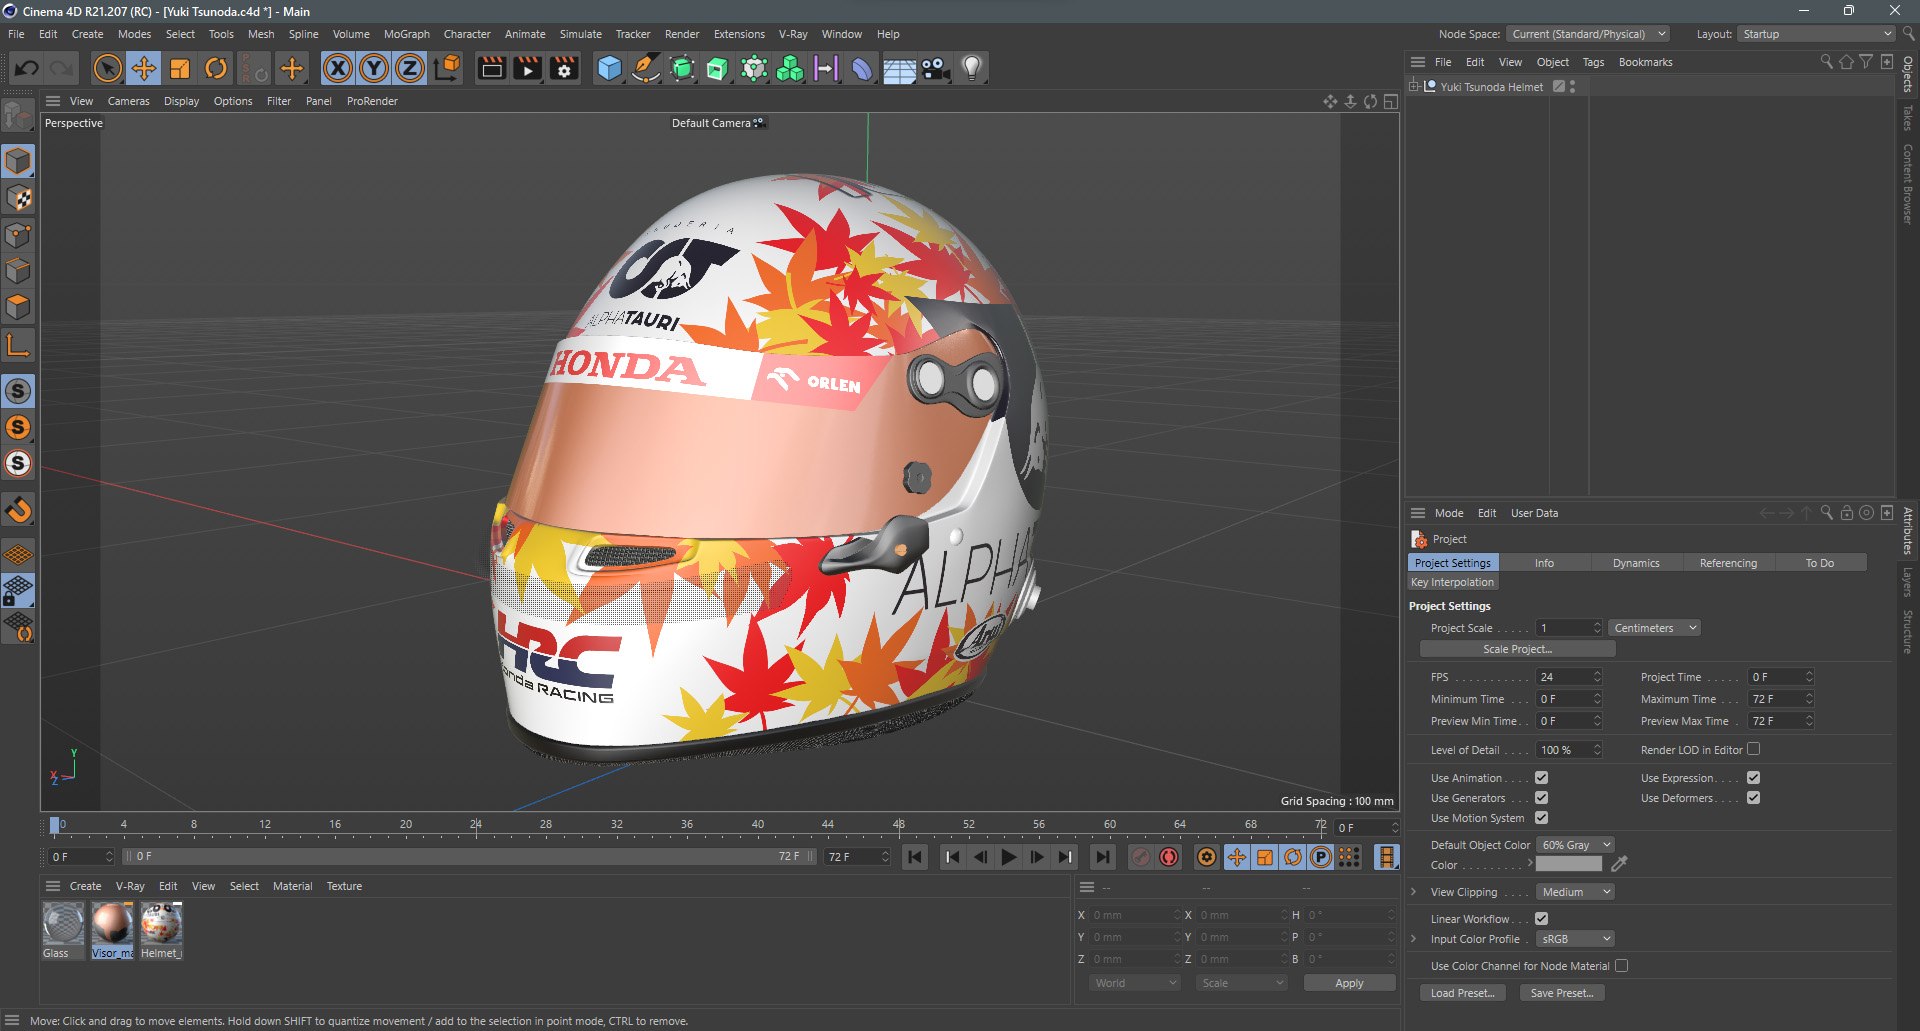Click the Save Preset button
This screenshot has width=1920, height=1031.
point(1562,993)
